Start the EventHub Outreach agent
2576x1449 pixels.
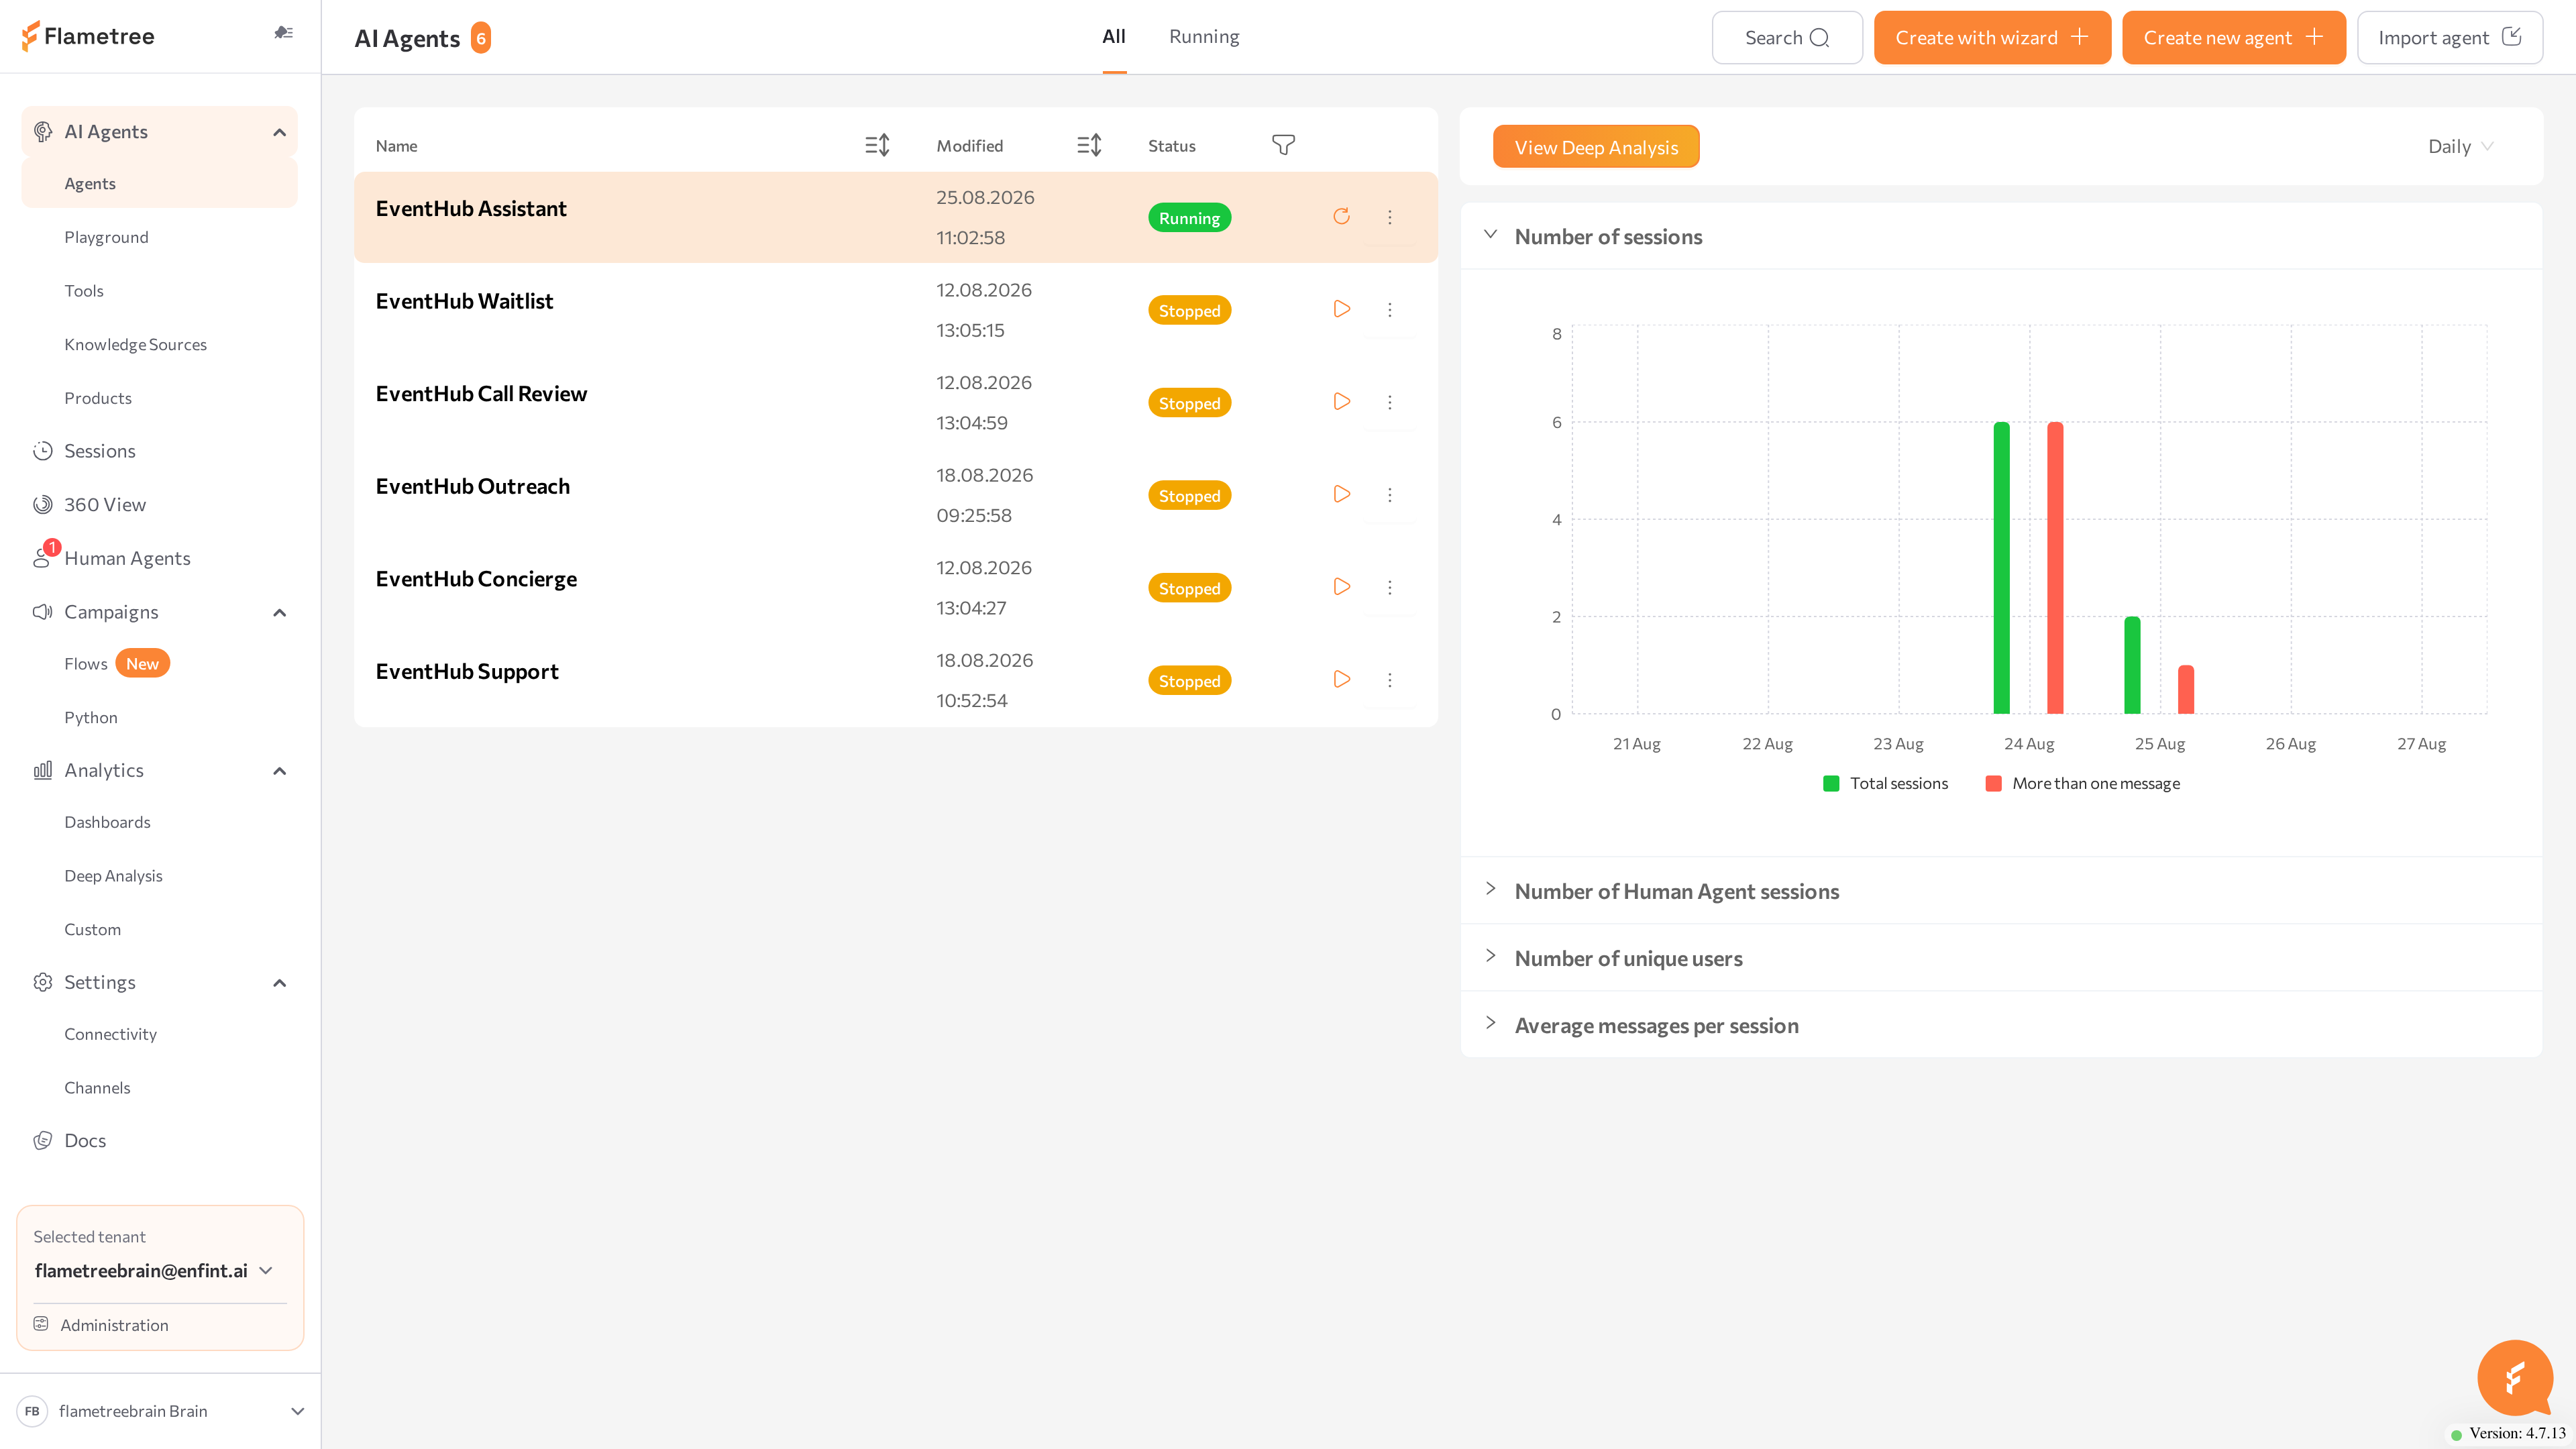(x=1341, y=494)
